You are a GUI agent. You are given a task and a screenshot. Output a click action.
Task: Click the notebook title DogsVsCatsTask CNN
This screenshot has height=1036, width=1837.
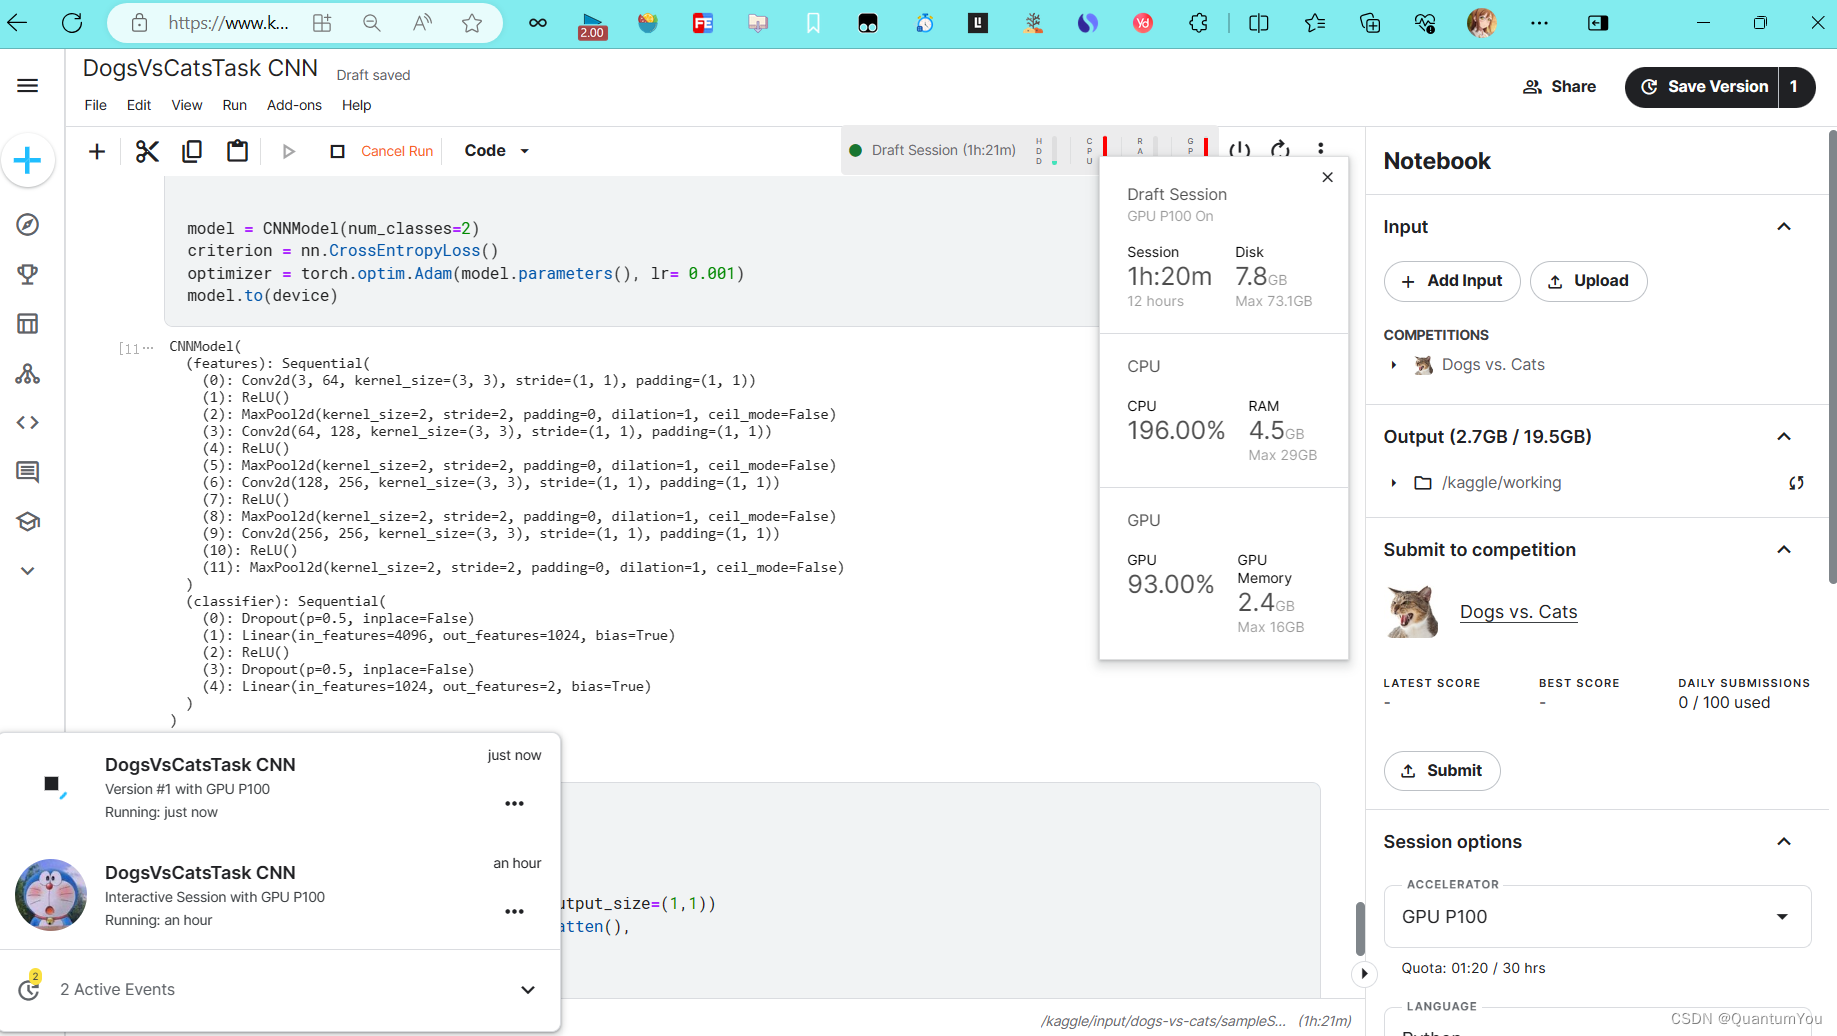tap(200, 68)
